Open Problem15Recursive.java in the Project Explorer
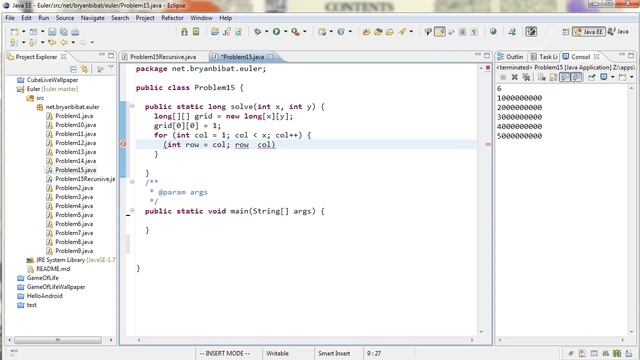640x360 pixels. 80,179
